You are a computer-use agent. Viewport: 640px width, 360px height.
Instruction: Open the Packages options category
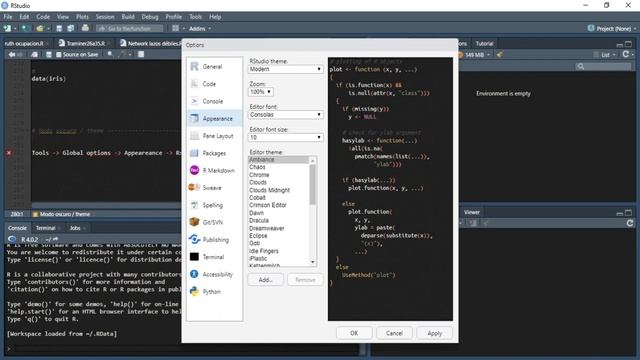point(214,153)
